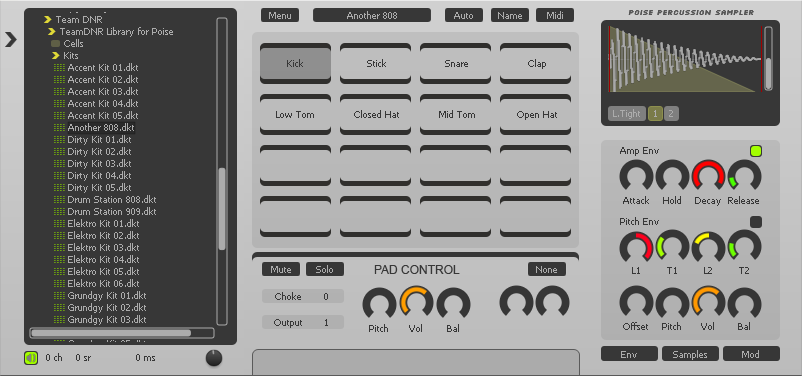The width and height of the screenshot is (802, 376).
Task: Select the Snare pad
Action: (x=456, y=63)
